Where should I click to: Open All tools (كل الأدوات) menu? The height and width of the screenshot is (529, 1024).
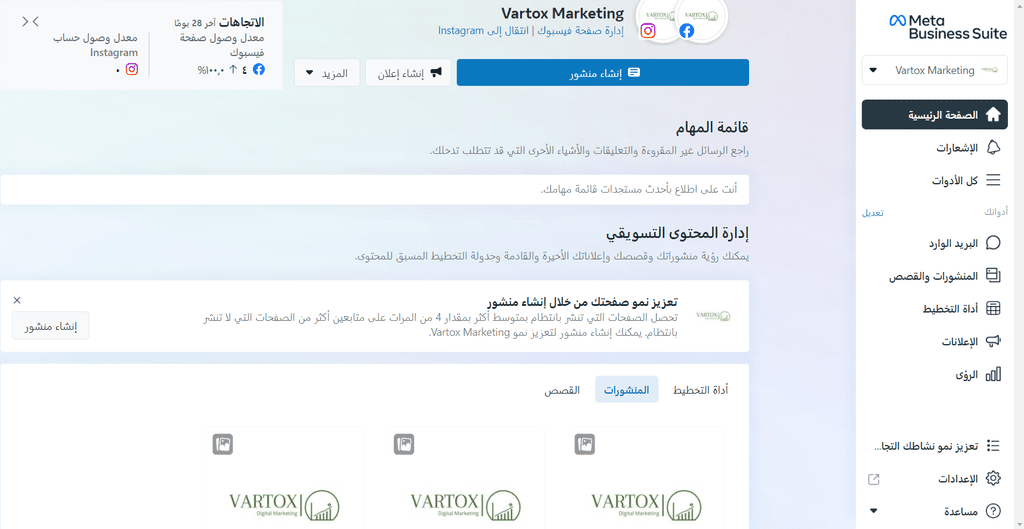tap(965, 180)
